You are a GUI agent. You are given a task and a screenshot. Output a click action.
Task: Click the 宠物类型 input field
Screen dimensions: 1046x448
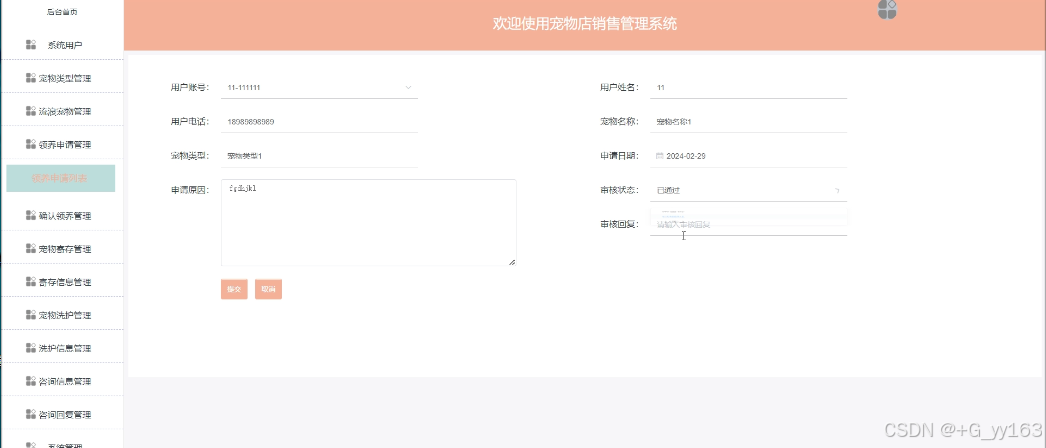click(319, 156)
